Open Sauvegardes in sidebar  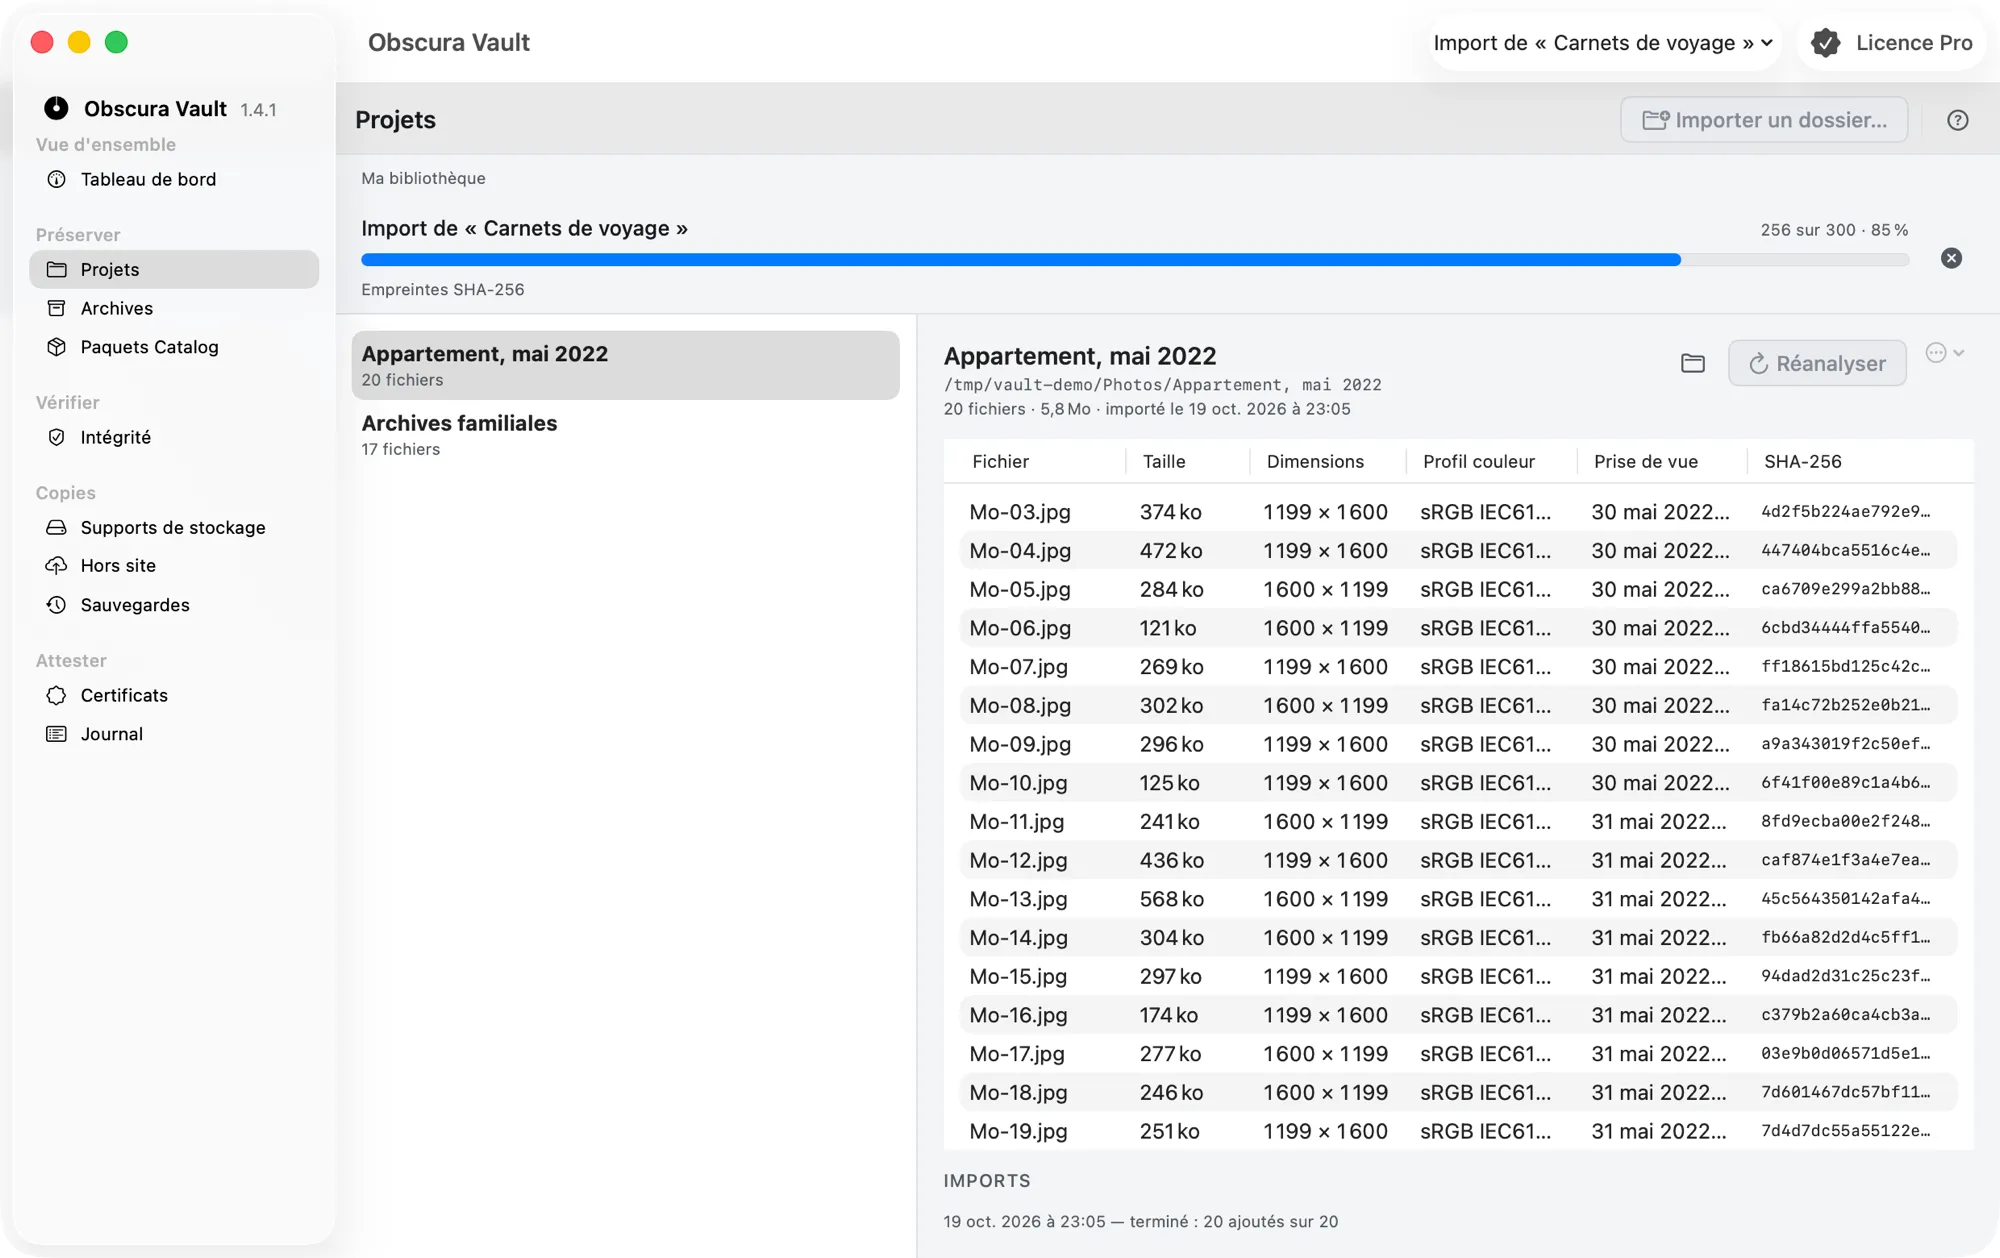pos(174,605)
